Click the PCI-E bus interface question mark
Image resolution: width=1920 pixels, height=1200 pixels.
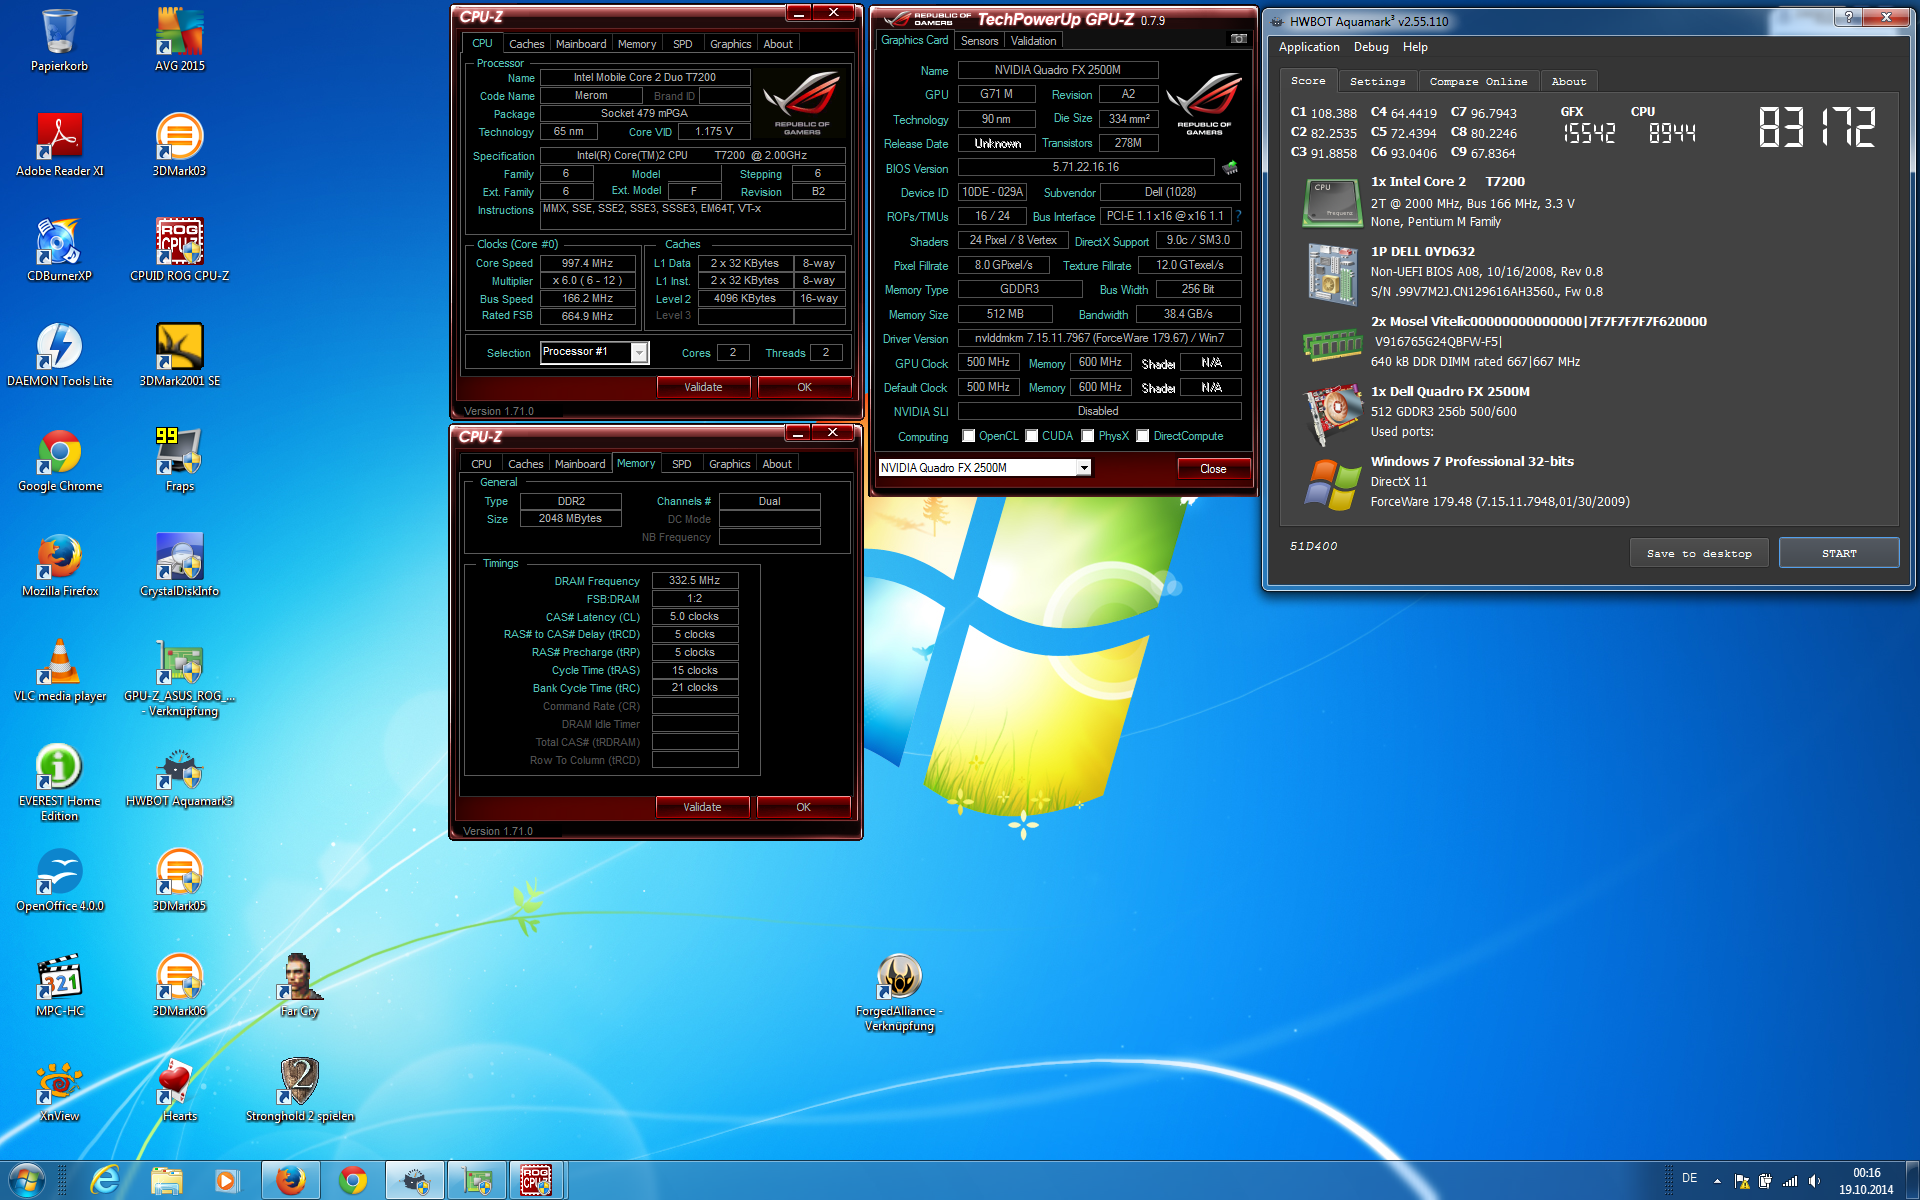coord(1238,216)
